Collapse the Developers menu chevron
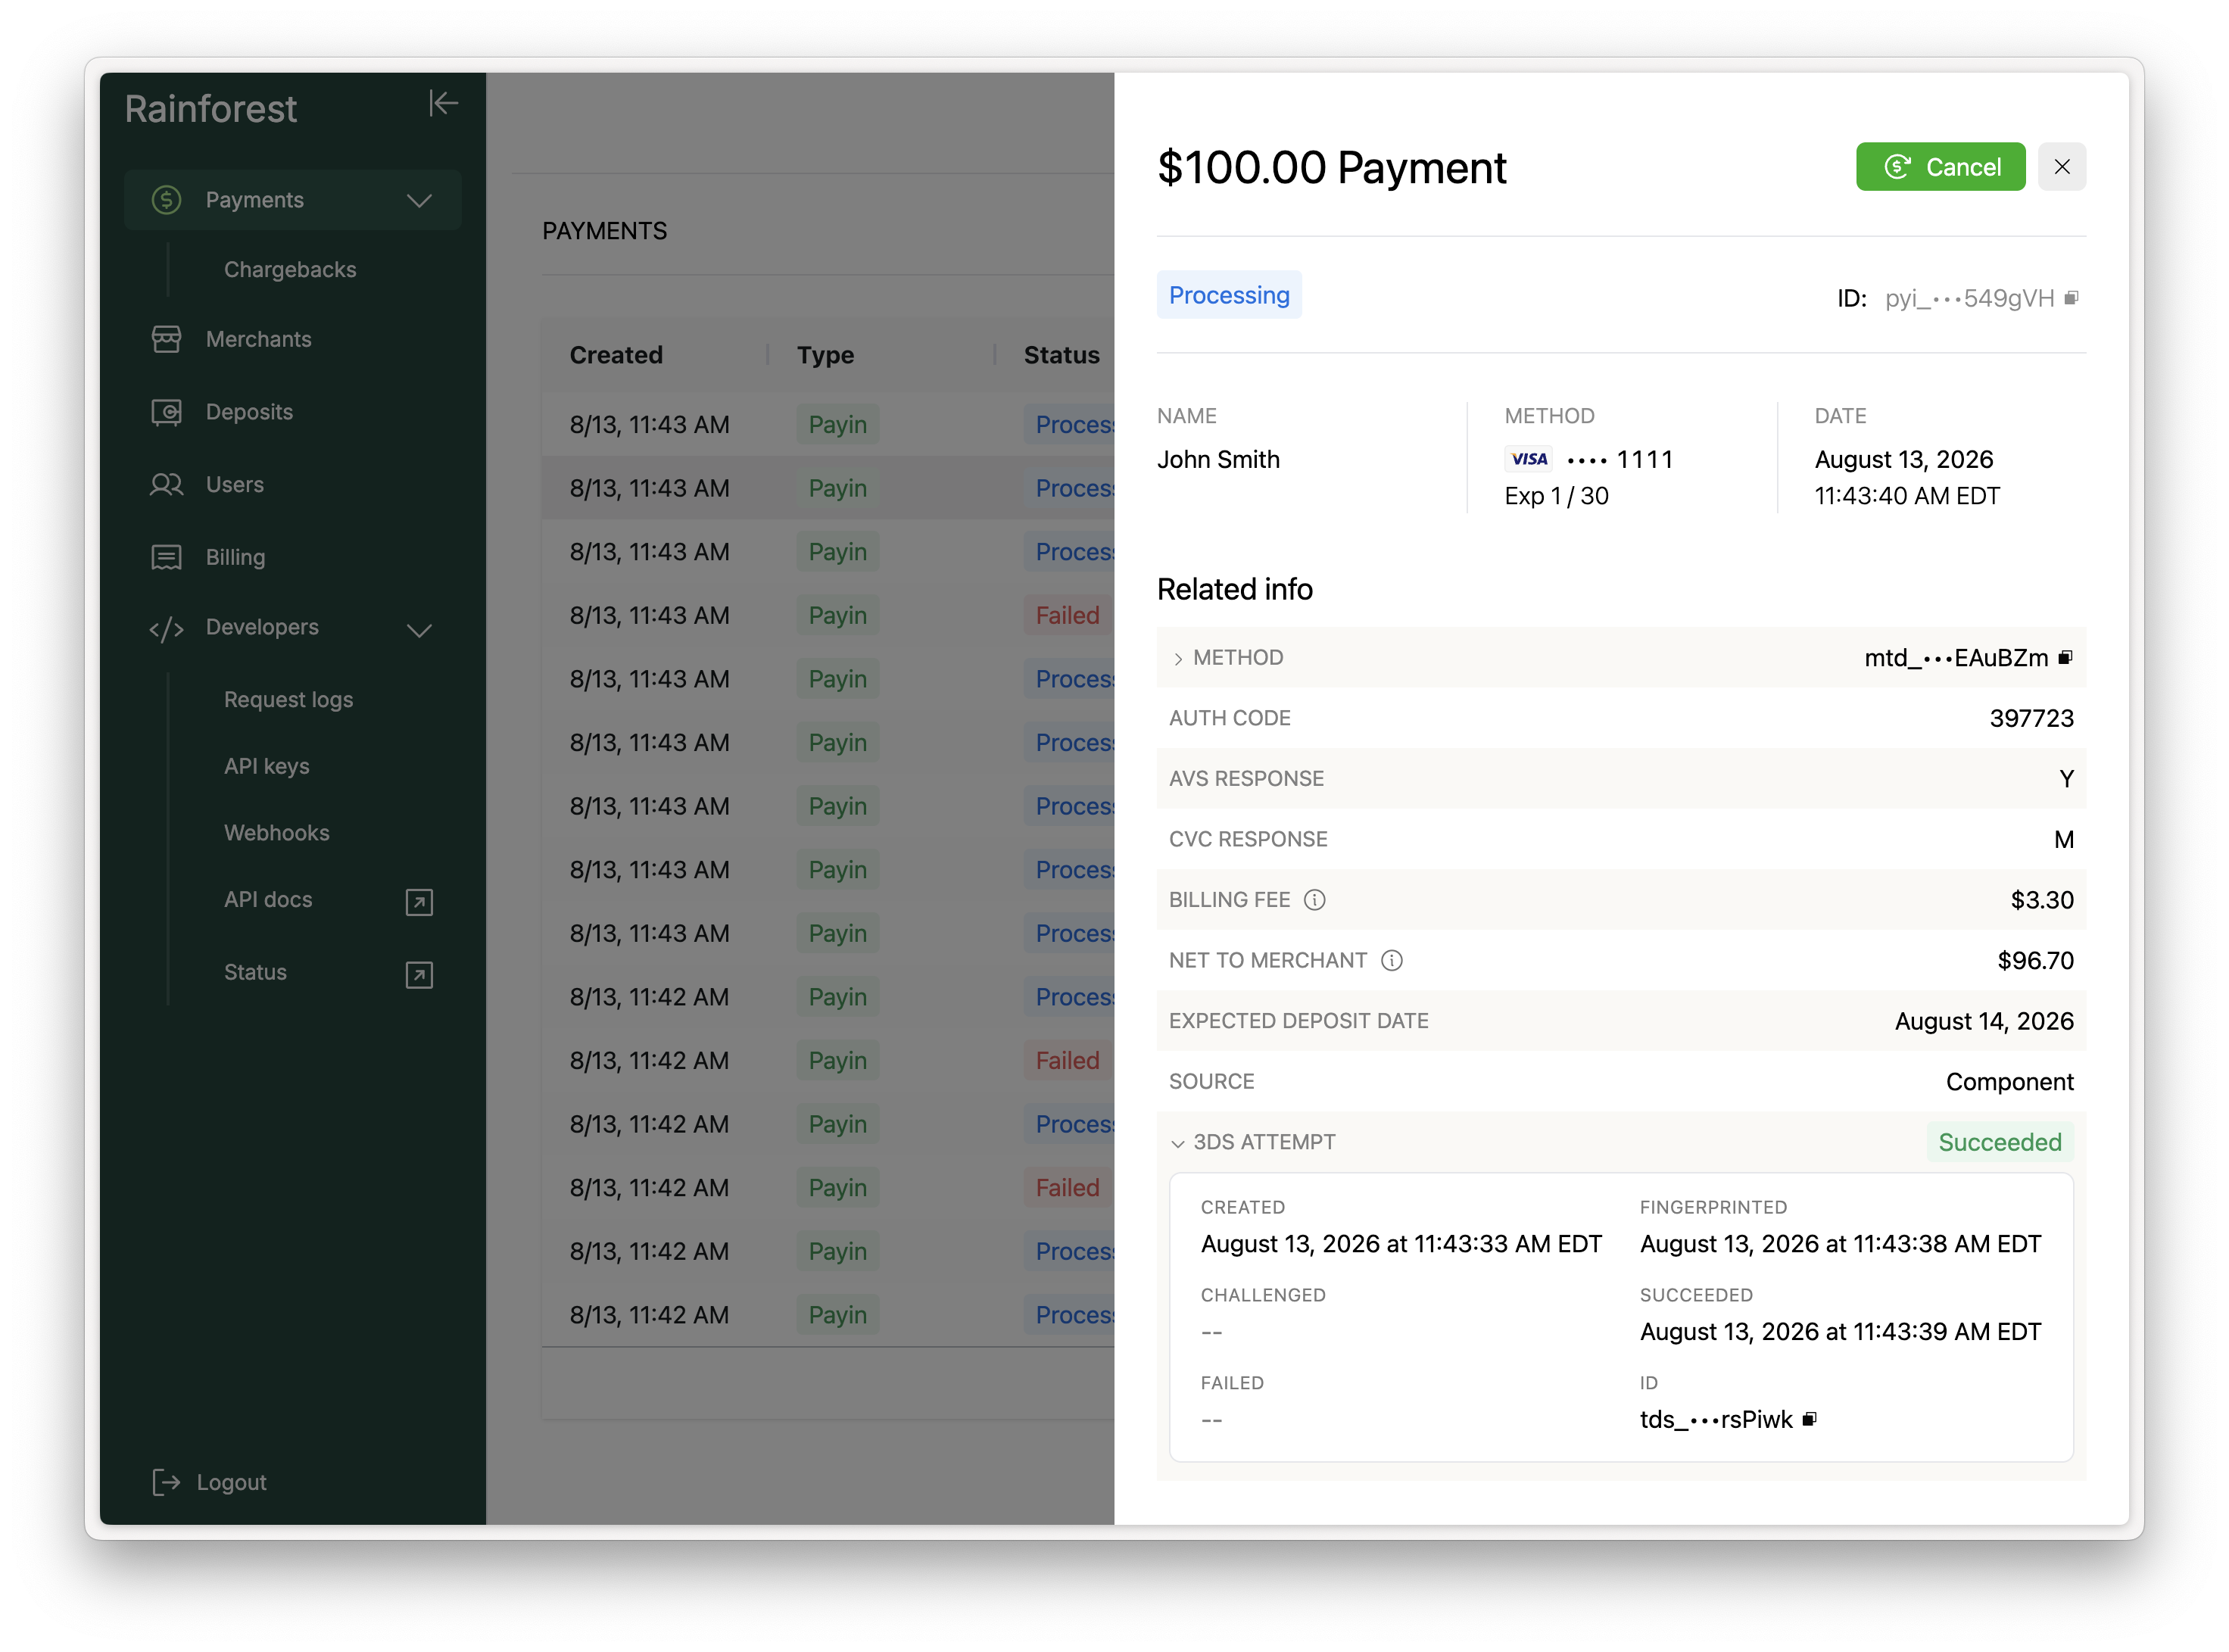The height and width of the screenshot is (1652, 2229). 419,630
